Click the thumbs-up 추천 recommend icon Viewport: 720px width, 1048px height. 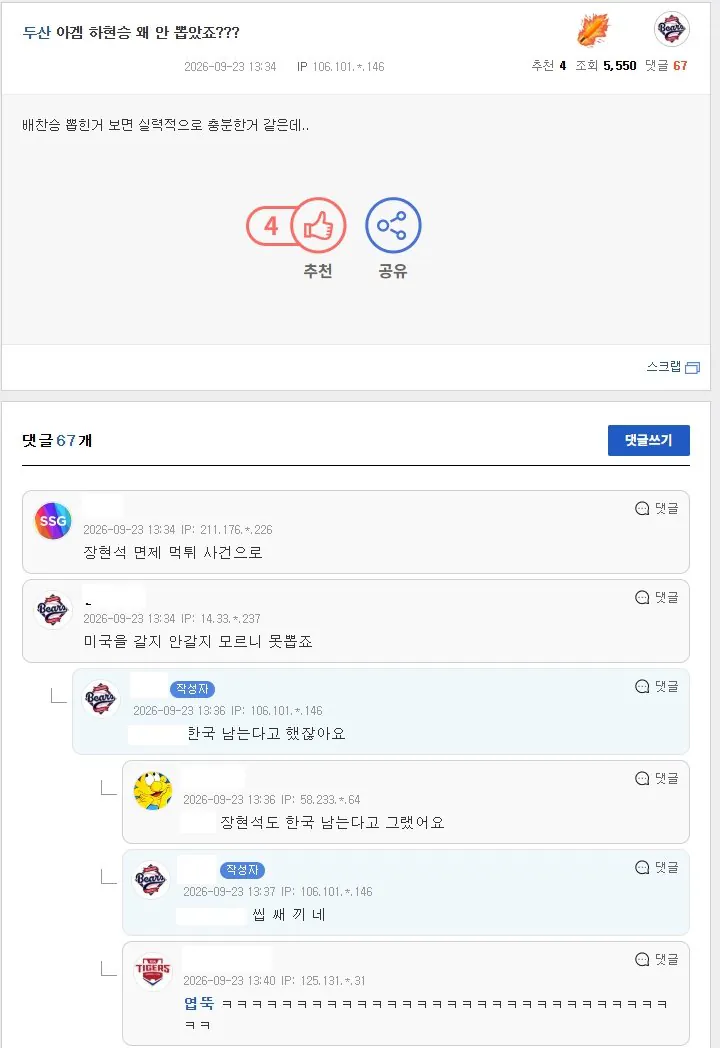click(318, 225)
